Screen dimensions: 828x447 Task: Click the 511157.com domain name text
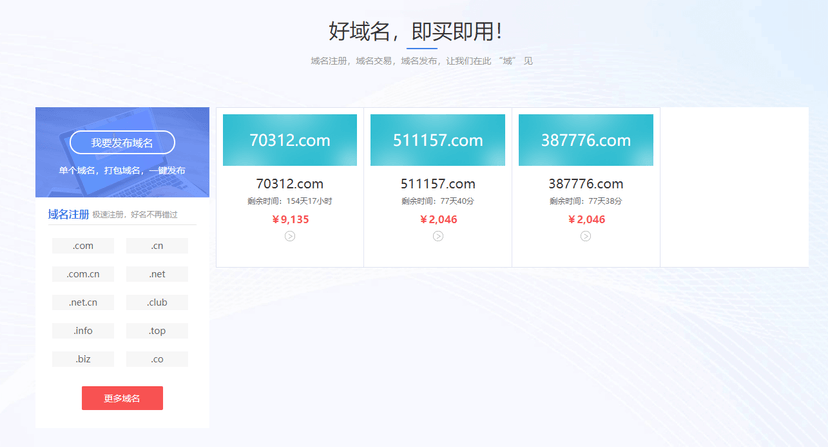pyautogui.click(x=438, y=184)
